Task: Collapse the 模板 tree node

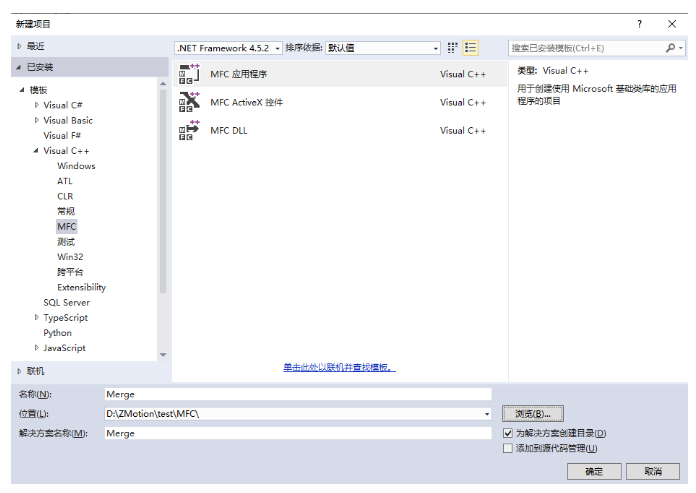Action: click(x=22, y=90)
